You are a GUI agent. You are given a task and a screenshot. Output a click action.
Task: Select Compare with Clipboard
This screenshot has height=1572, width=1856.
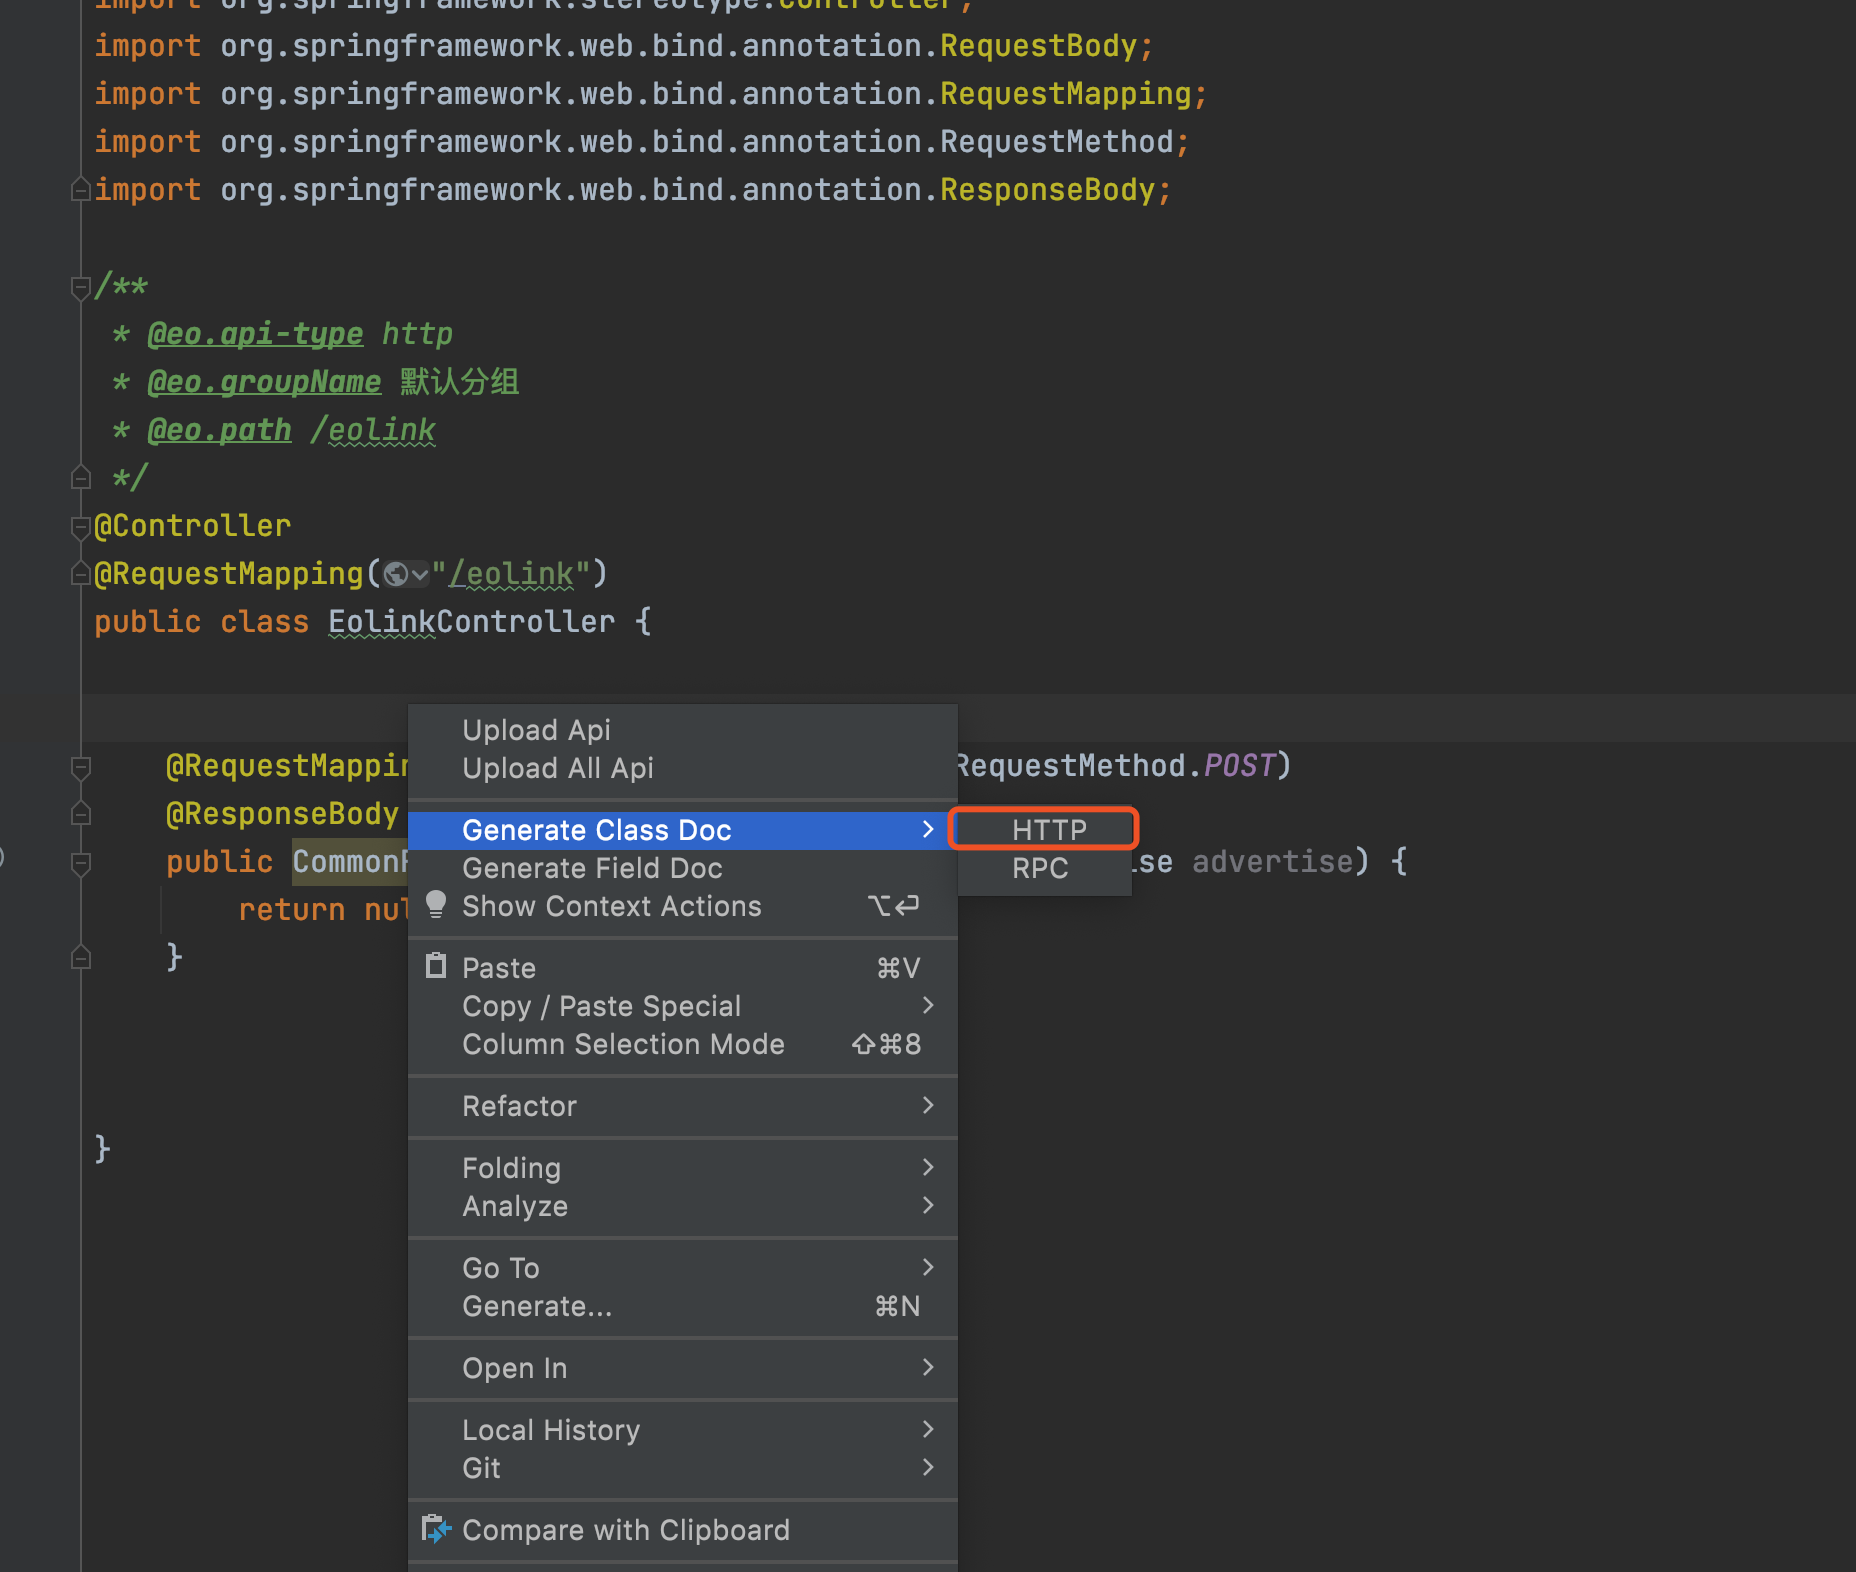[x=683, y=1530]
